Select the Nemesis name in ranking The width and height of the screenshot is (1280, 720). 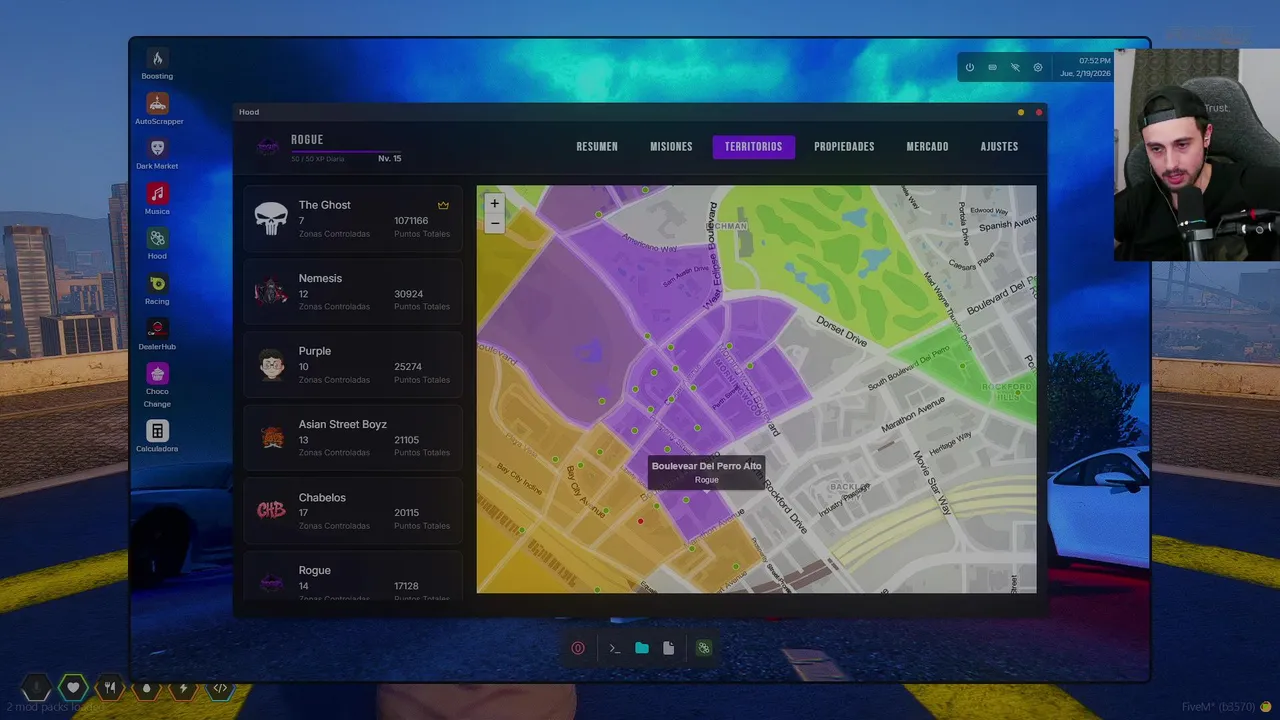pos(320,278)
